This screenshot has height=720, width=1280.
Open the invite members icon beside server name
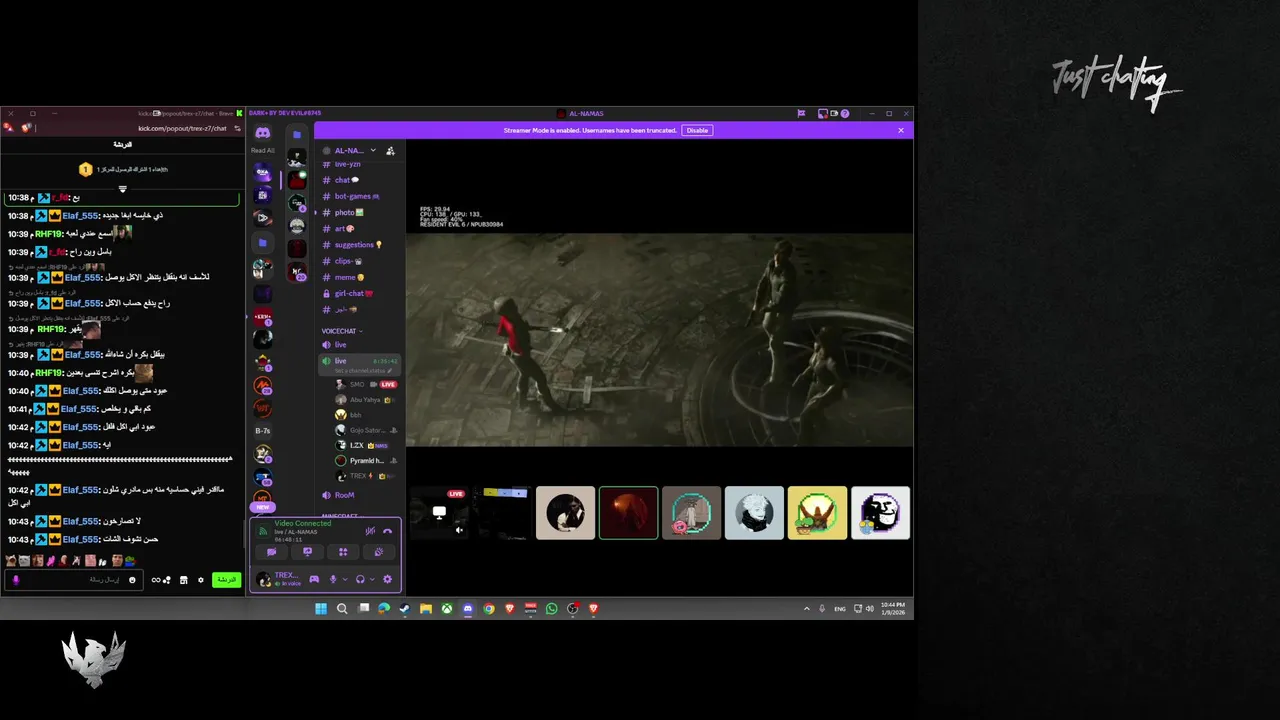pos(390,151)
